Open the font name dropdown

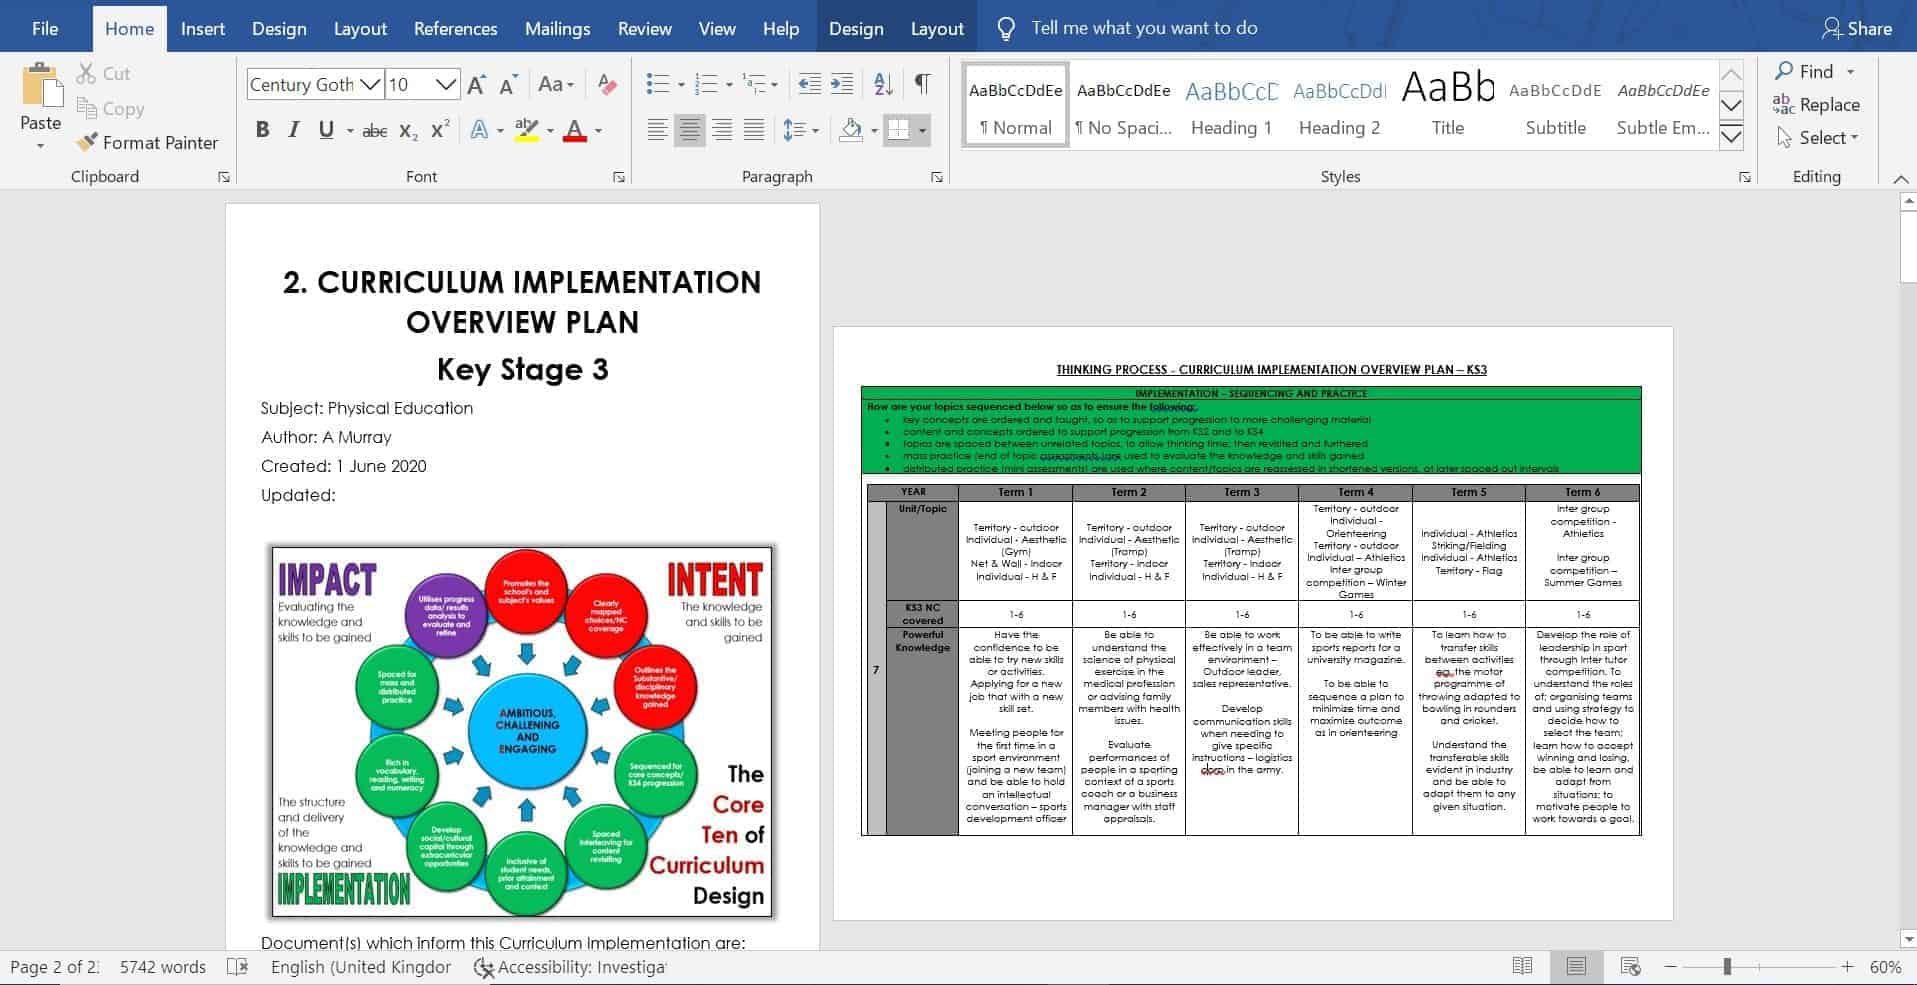pos(370,85)
